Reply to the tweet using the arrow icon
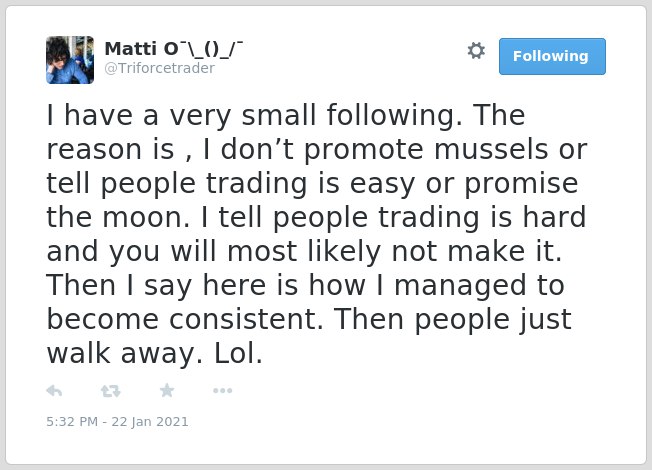Image resolution: width=652 pixels, height=470 pixels. point(54,391)
